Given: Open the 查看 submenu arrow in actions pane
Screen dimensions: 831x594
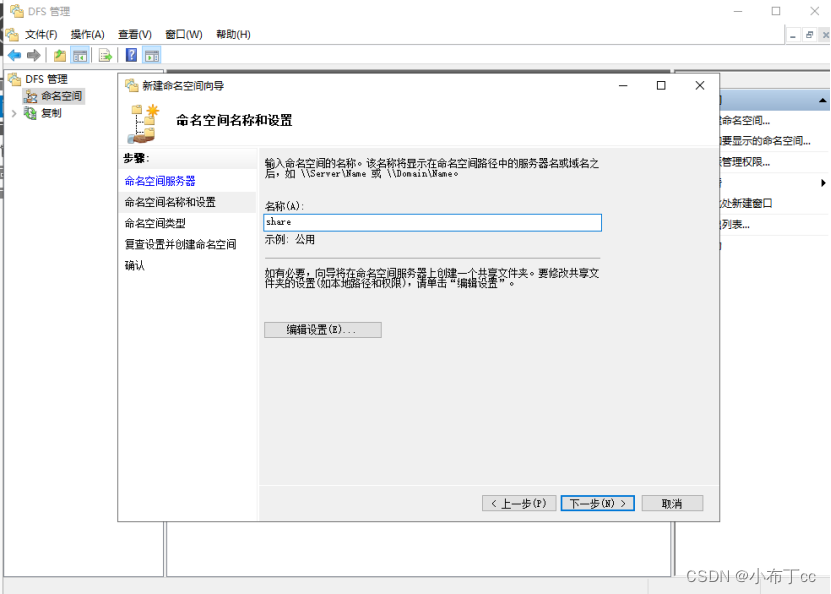Looking at the screenshot, I should coord(823,183).
